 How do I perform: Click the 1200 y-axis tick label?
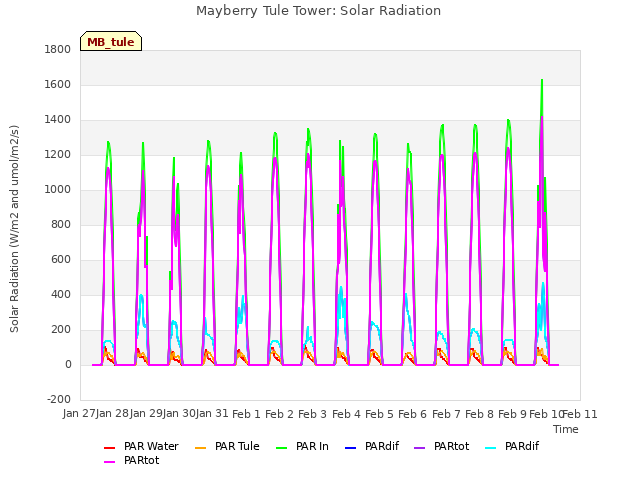click(58, 155)
